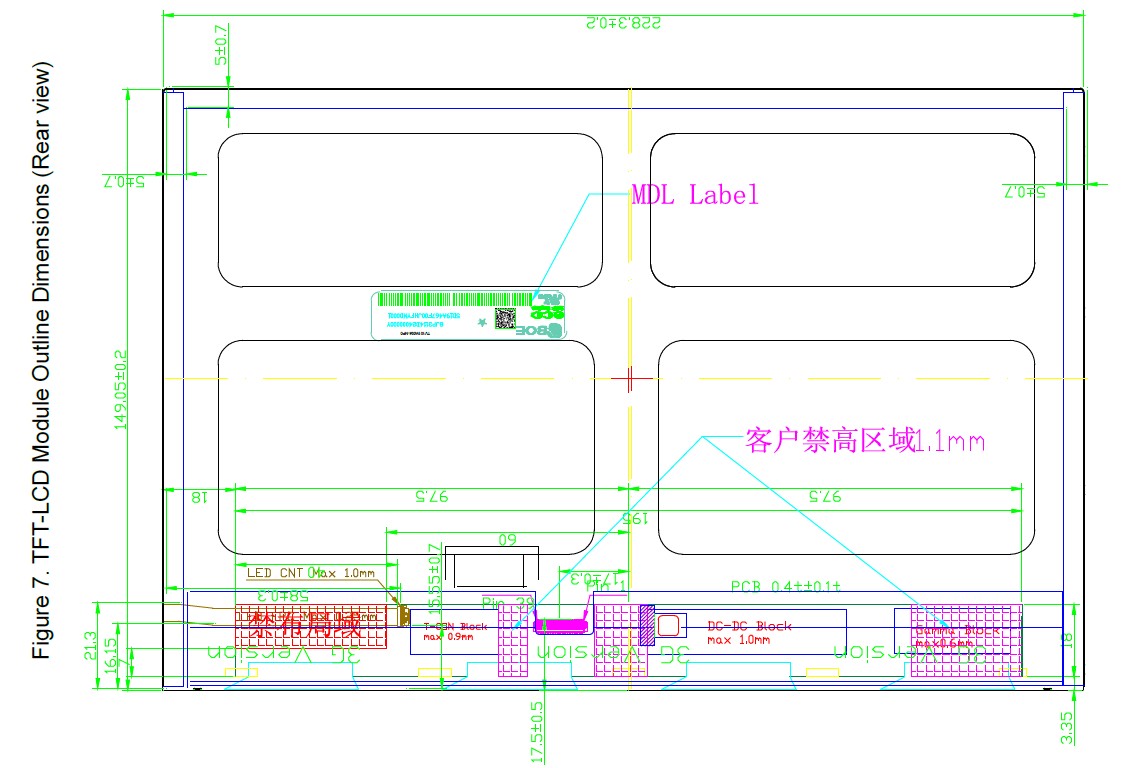Click the "DC-DC Block max 1.0mm" label
Viewport: 1132px width, 768px height.
tap(748, 632)
